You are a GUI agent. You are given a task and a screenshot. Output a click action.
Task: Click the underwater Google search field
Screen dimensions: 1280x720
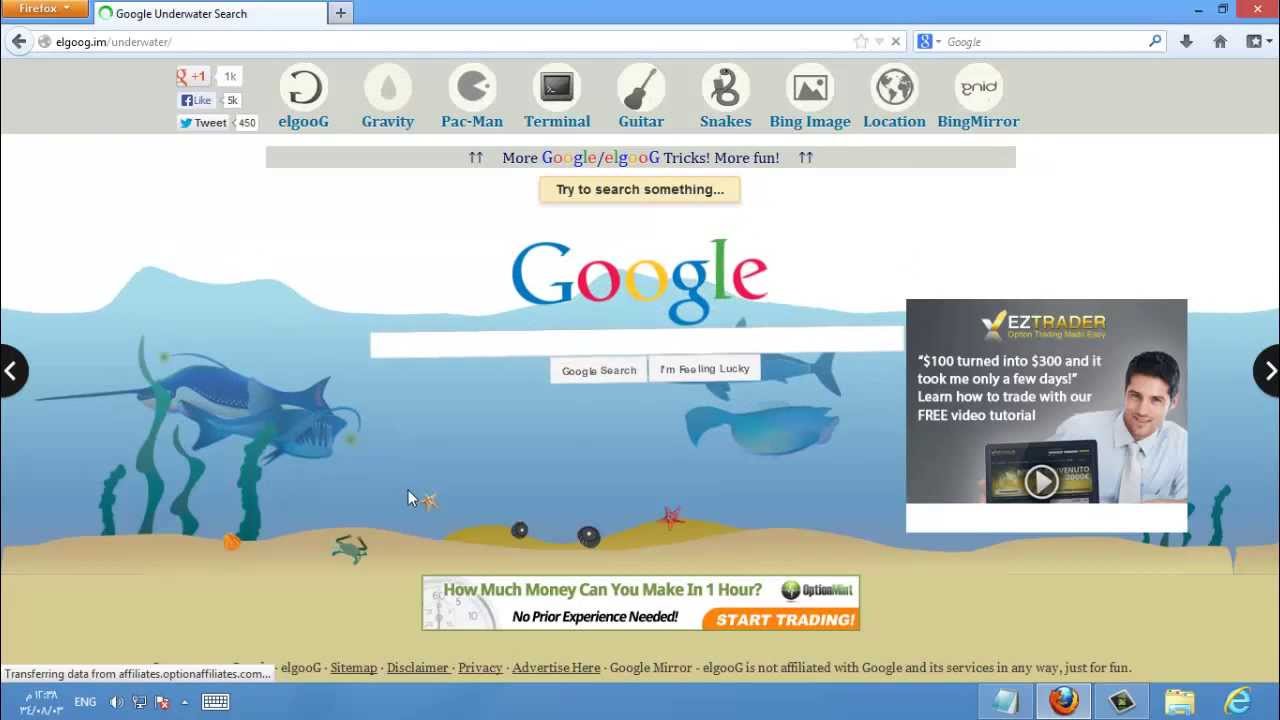tap(636, 344)
